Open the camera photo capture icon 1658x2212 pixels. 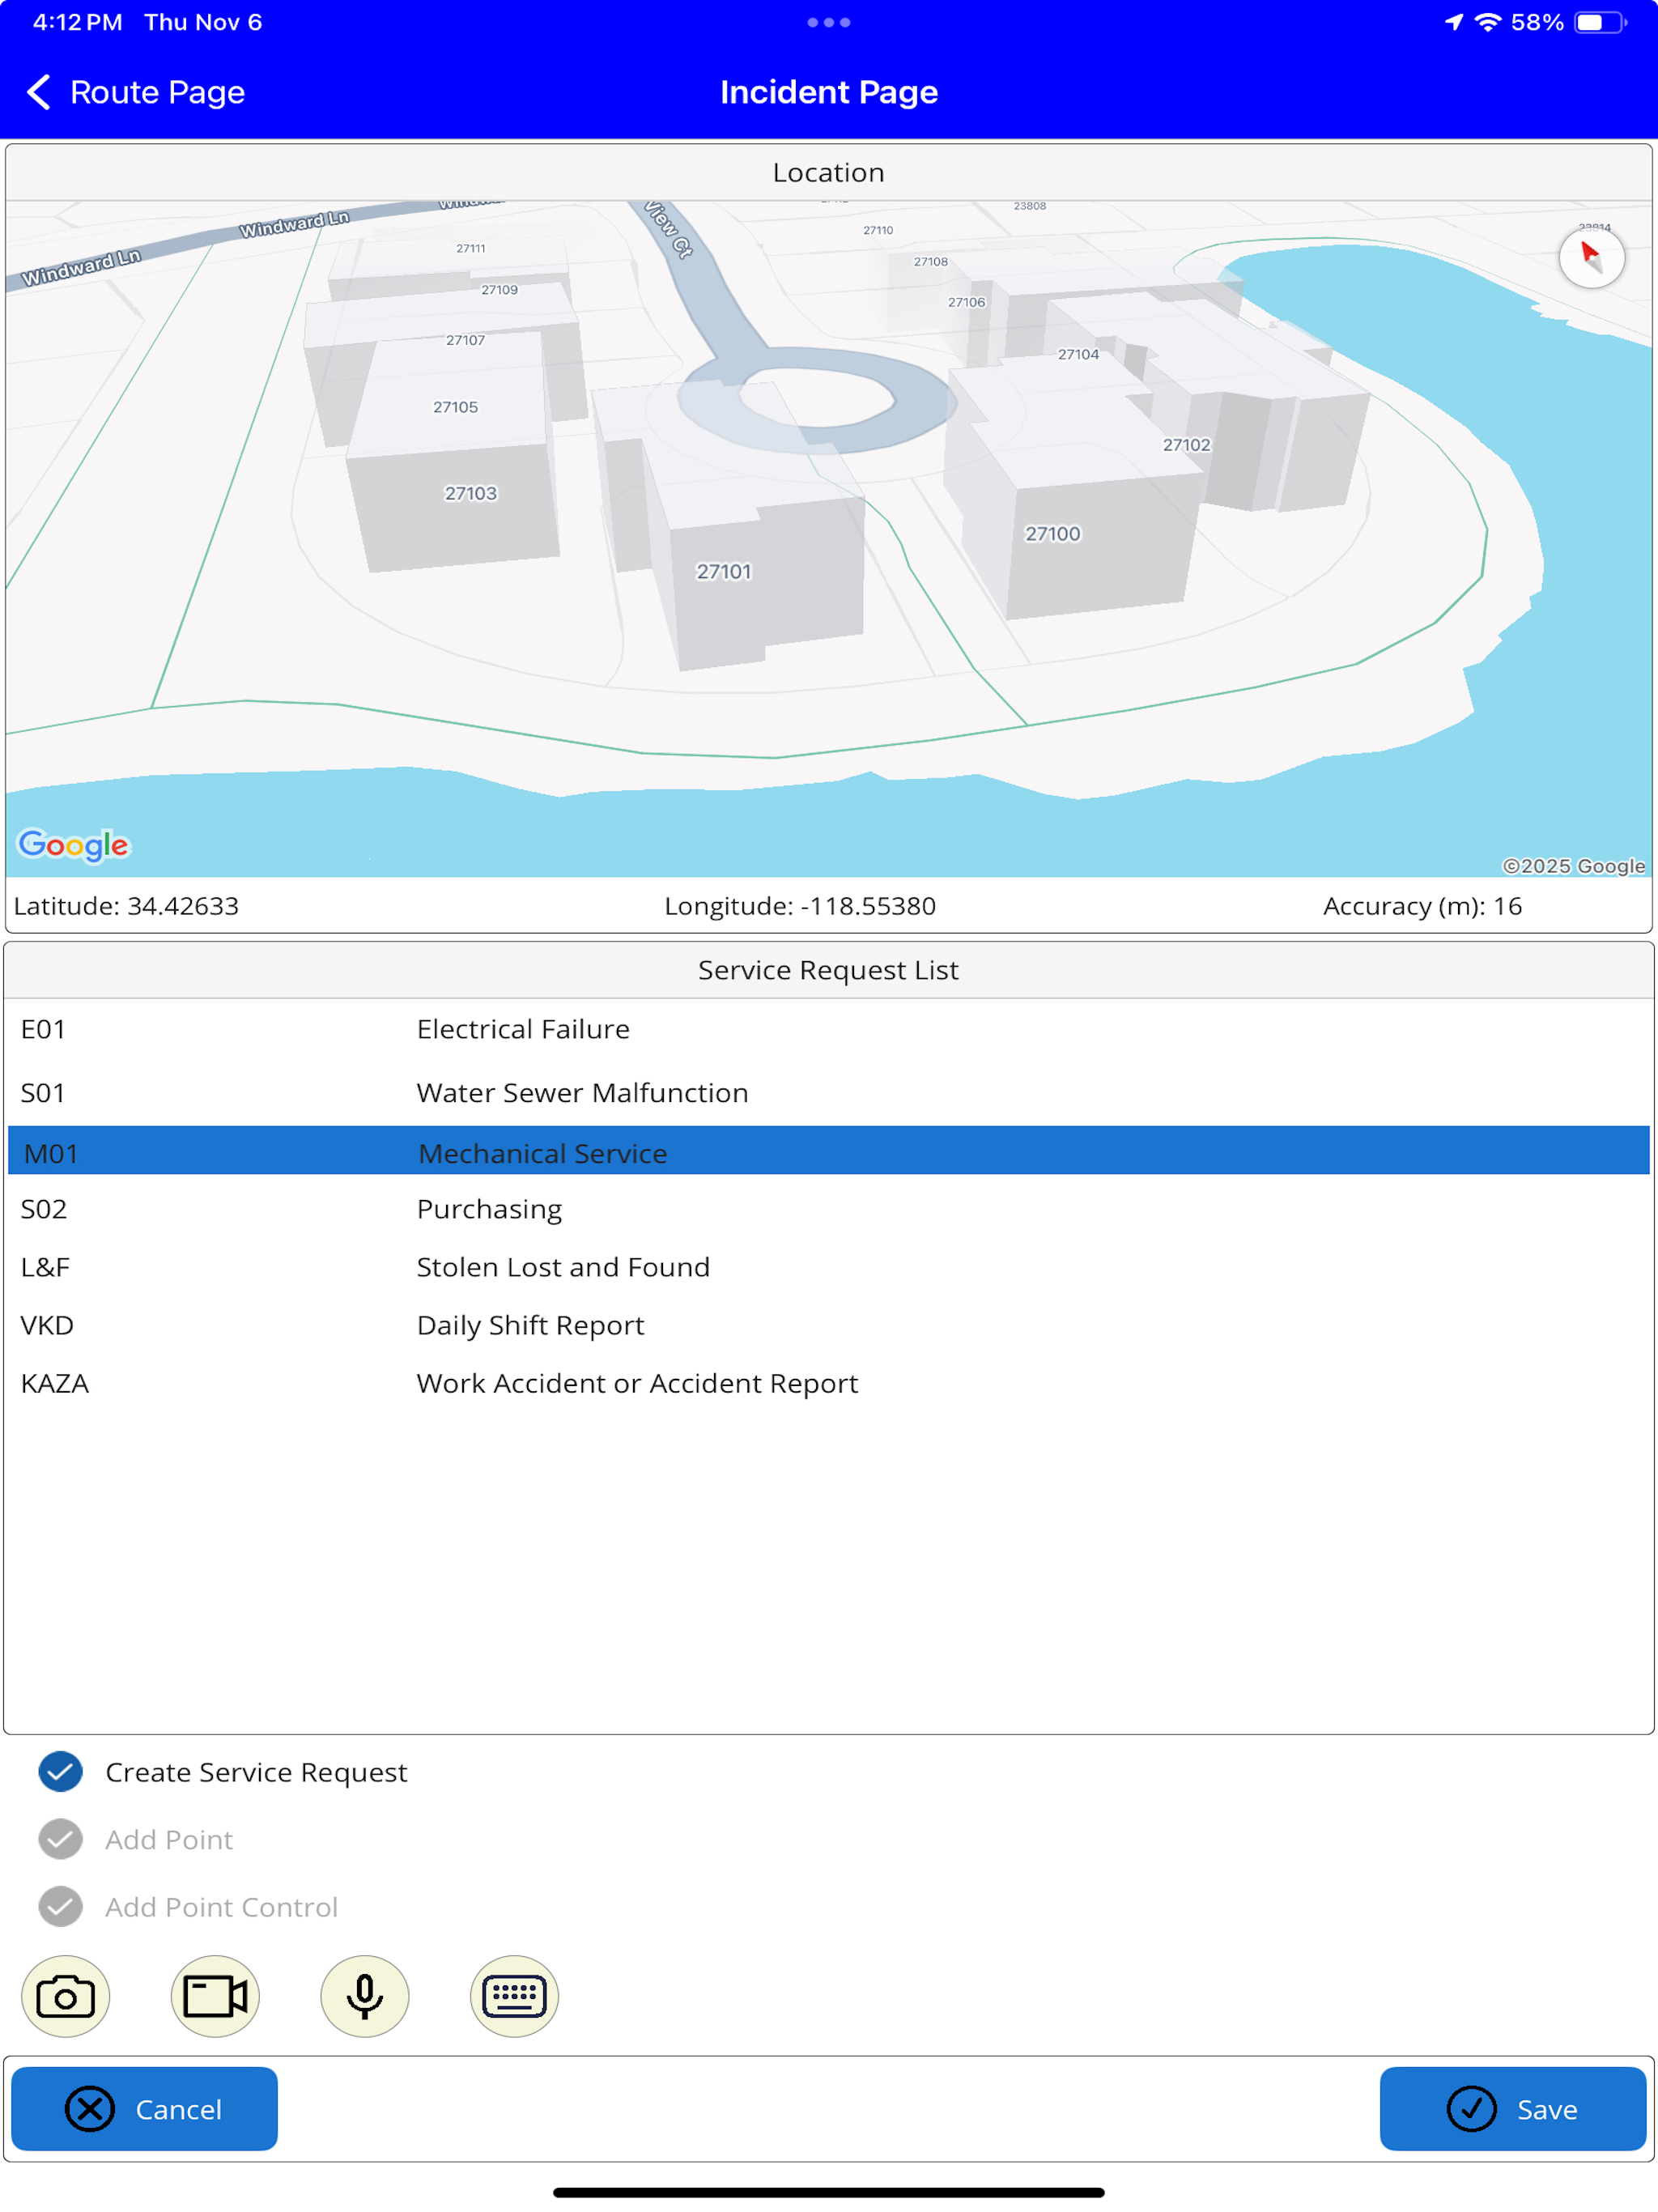(x=65, y=1996)
